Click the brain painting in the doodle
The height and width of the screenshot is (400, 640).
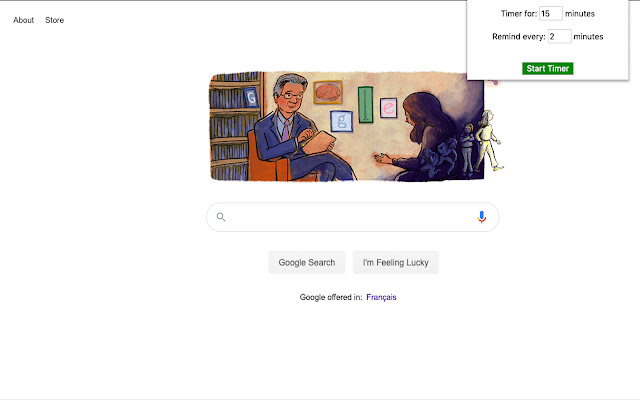[x=328, y=92]
